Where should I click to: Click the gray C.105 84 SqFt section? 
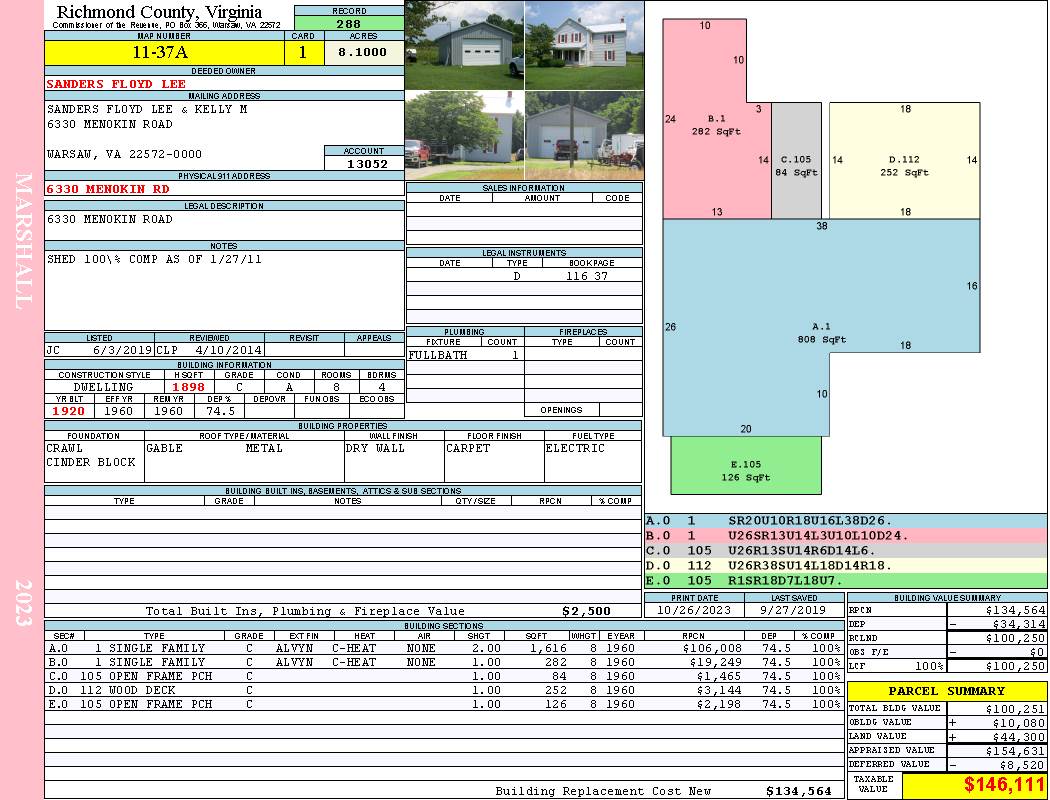click(796, 161)
